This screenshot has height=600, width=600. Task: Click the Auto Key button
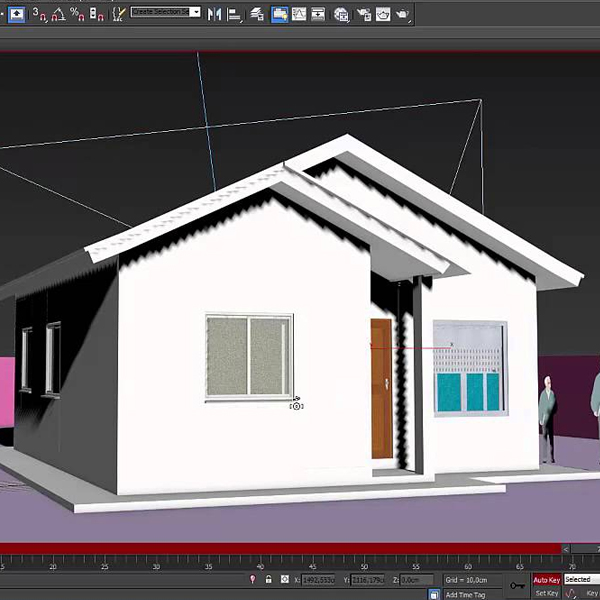point(546,579)
